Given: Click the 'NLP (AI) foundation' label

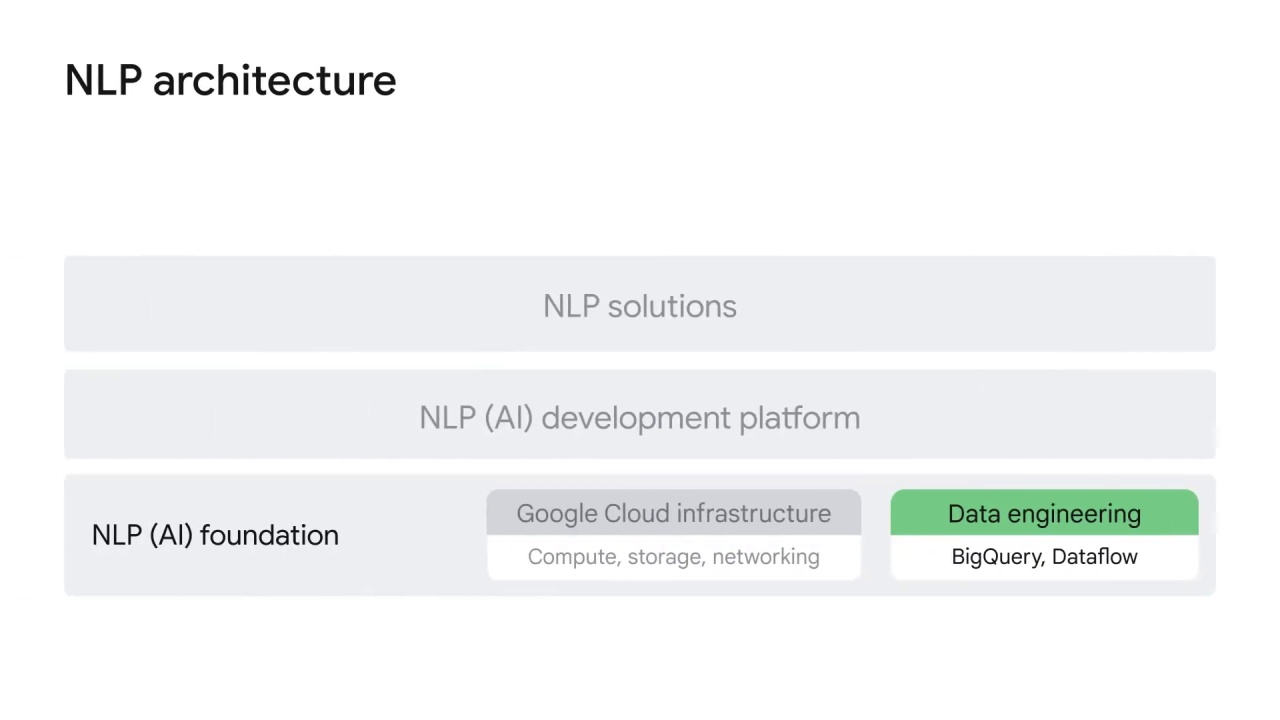Looking at the screenshot, I should [215, 535].
